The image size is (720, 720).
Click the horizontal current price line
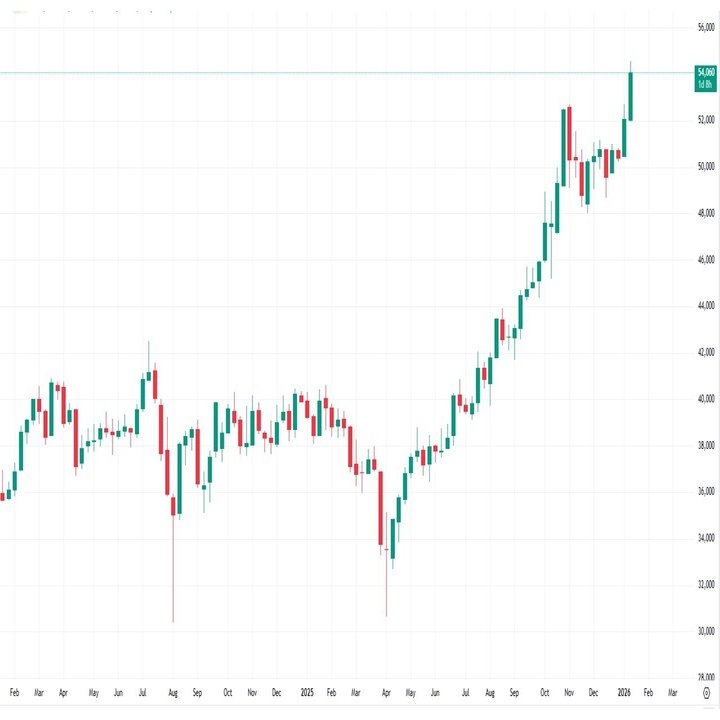[x=300, y=72]
